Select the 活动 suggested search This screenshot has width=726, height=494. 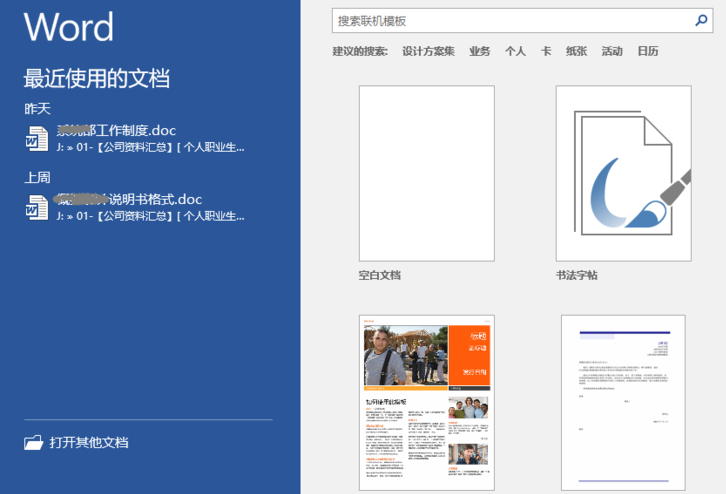[612, 51]
